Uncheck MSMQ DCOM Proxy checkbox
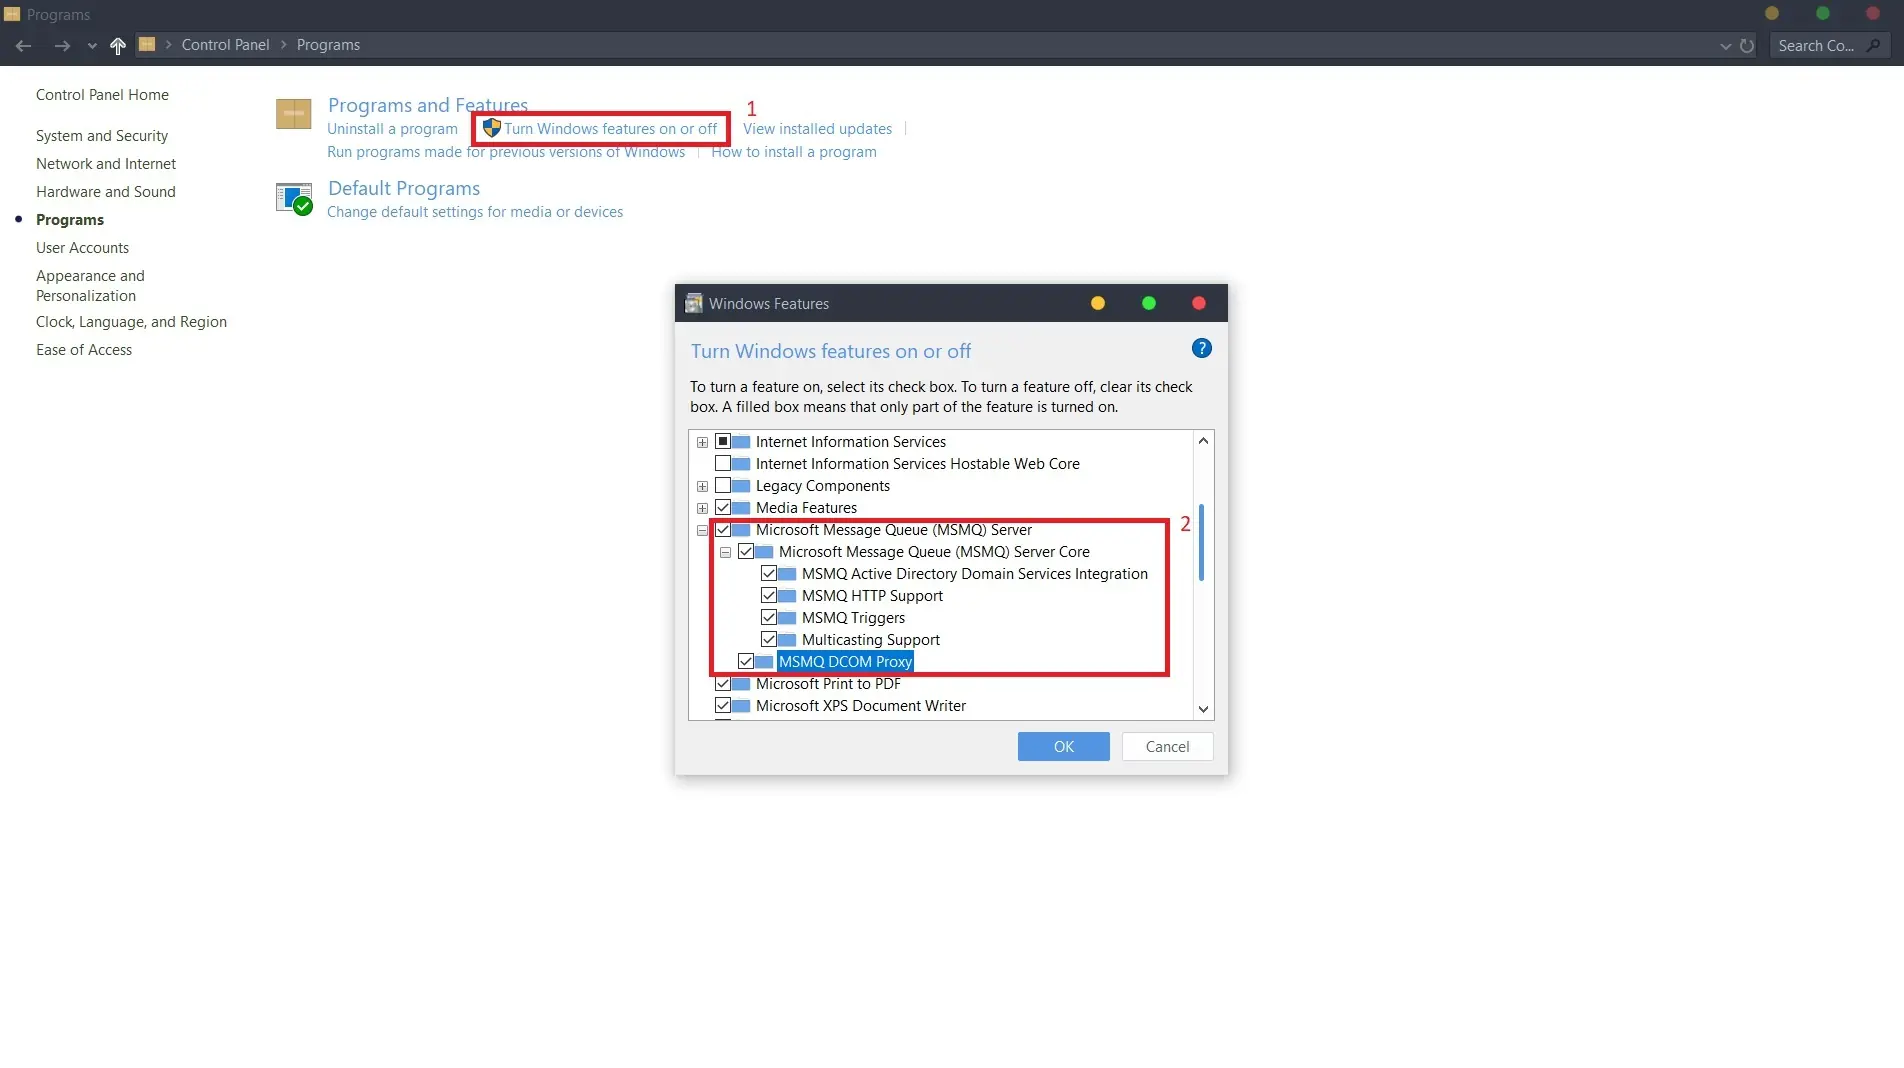This screenshot has width=1904, height=1068. click(x=746, y=661)
